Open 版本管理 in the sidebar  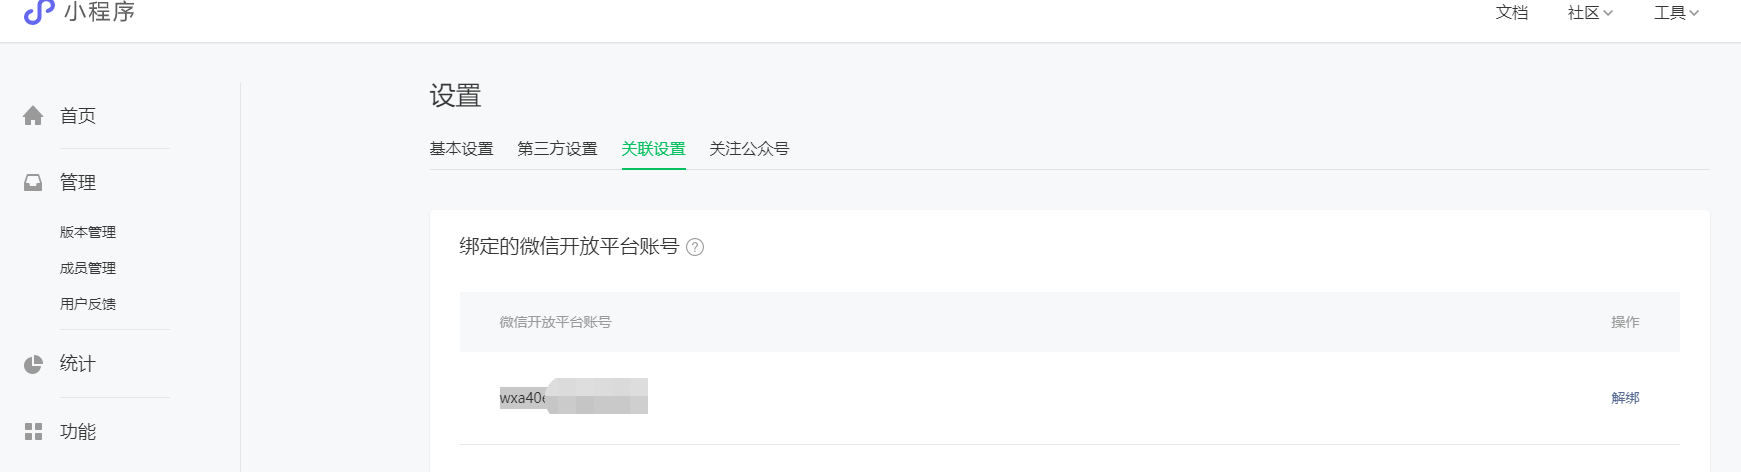click(x=88, y=232)
